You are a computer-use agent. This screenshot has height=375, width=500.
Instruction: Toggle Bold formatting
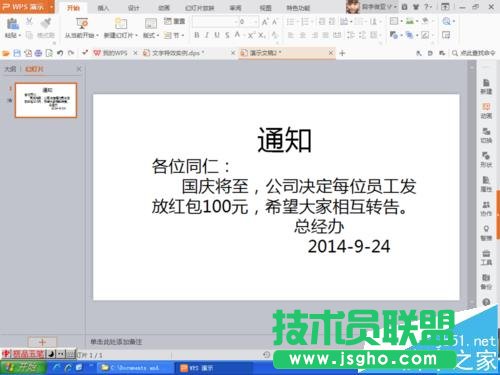[x=197, y=35]
